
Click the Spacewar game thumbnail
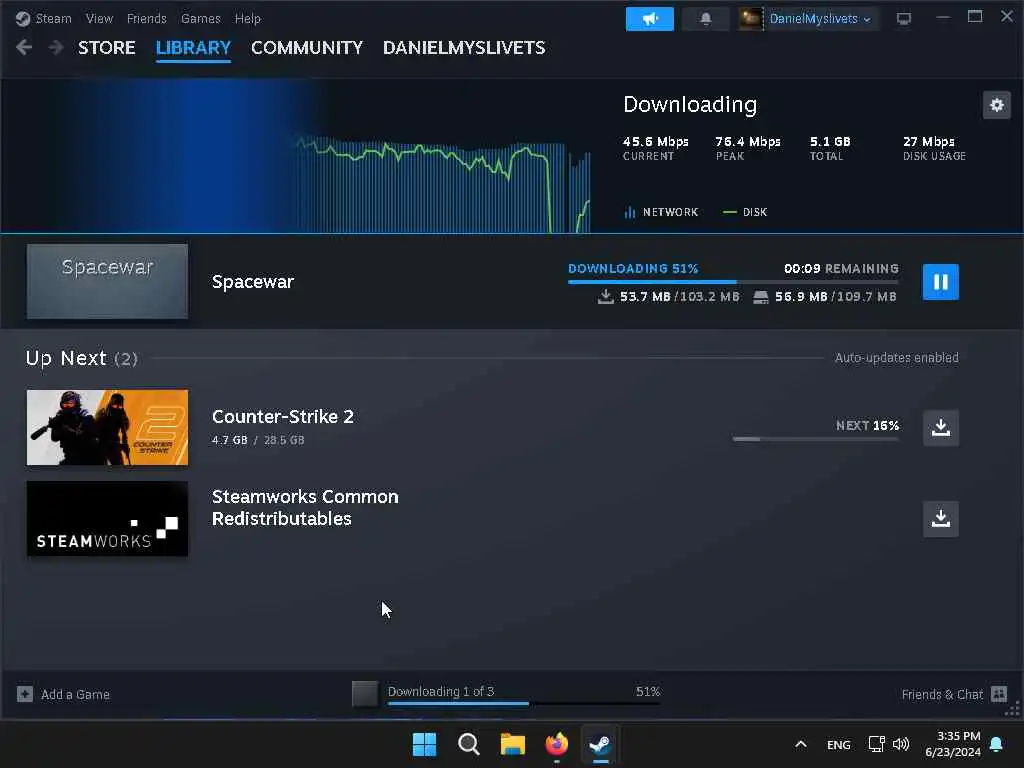(107, 281)
